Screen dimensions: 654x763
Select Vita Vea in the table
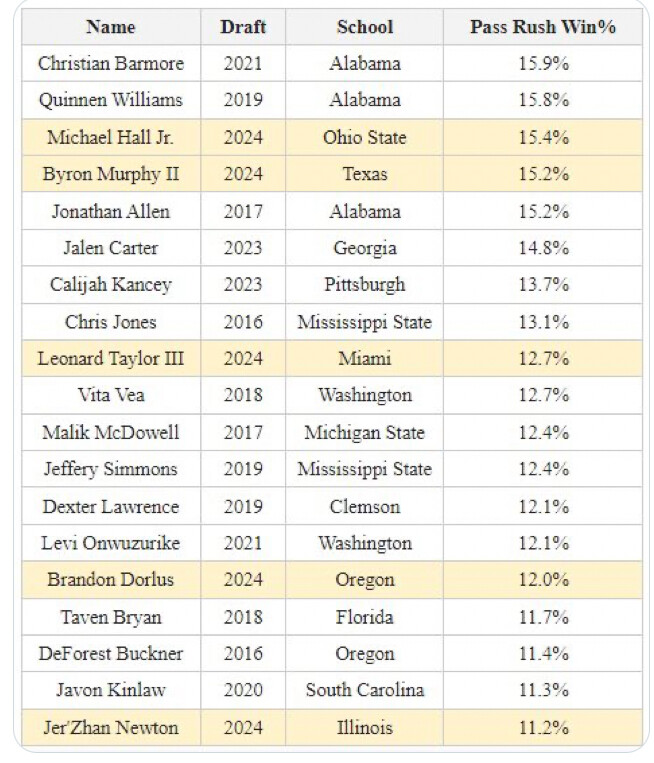[110, 395]
